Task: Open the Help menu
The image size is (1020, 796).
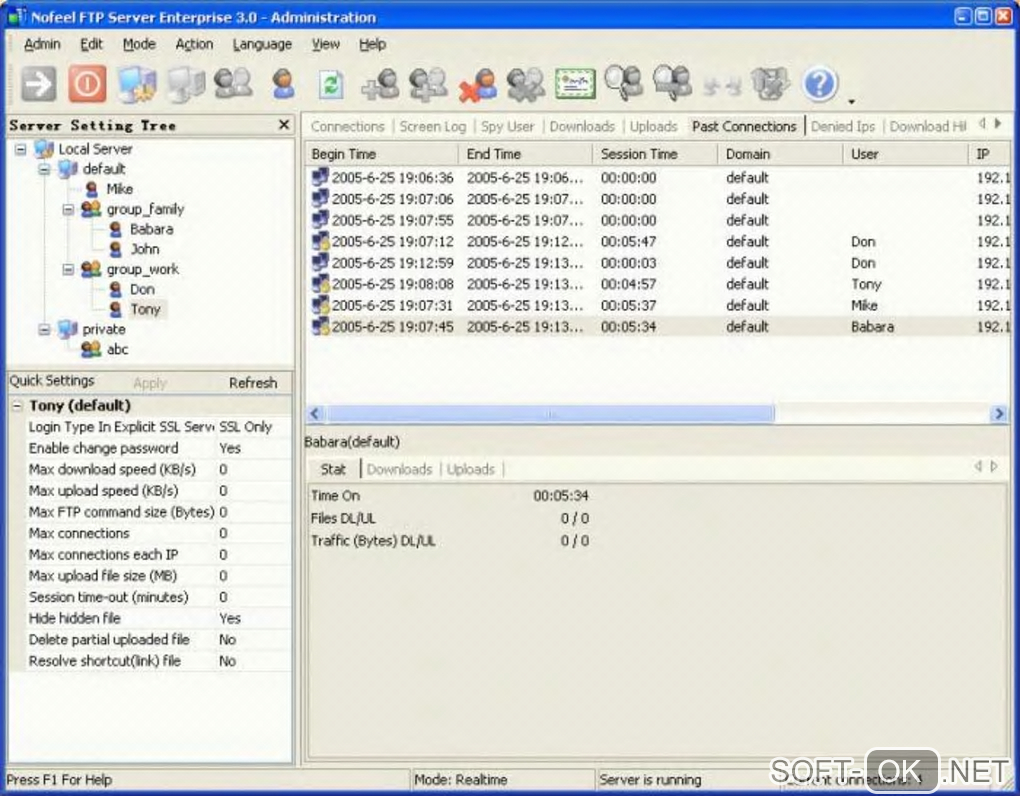Action: pyautogui.click(x=372, y=44)
